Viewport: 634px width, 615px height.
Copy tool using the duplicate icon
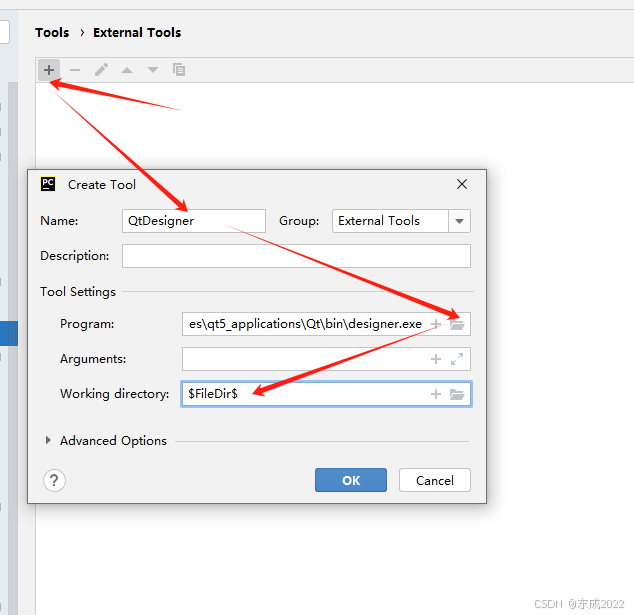click(x=179, y=70)
